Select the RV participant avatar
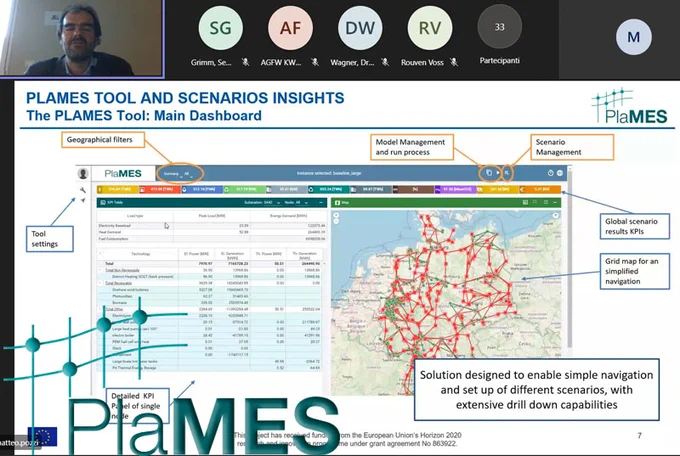 tap(430, 28)
